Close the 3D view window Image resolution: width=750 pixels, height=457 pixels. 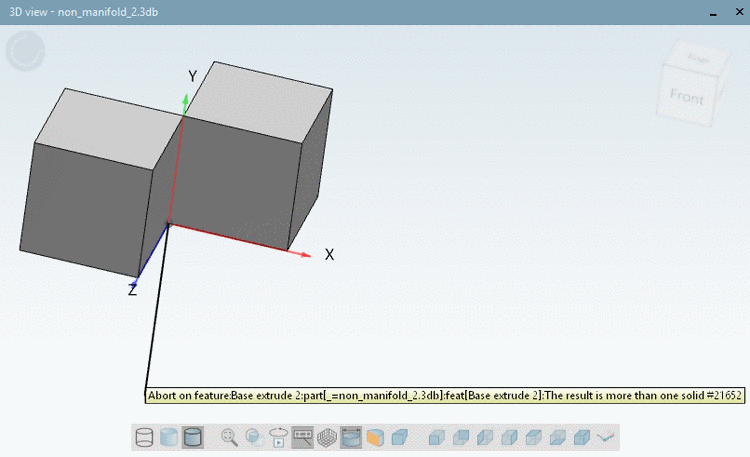click(x=739, y=11)
